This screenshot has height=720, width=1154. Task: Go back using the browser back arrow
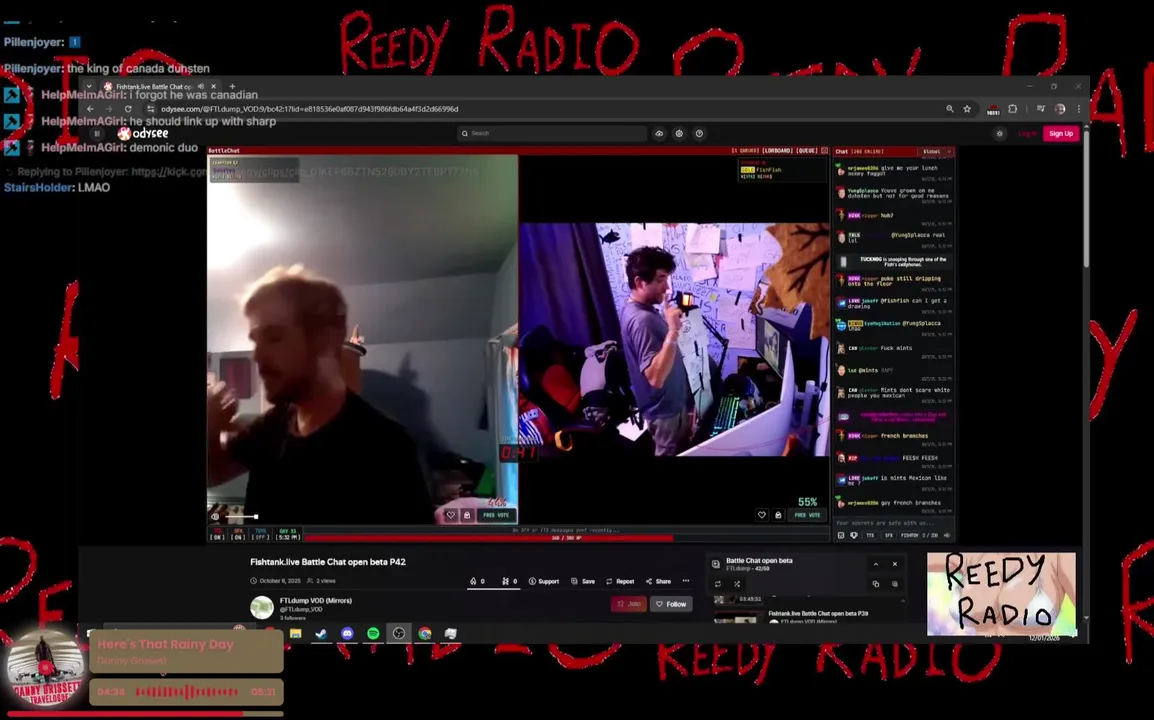tap(90, 109)
